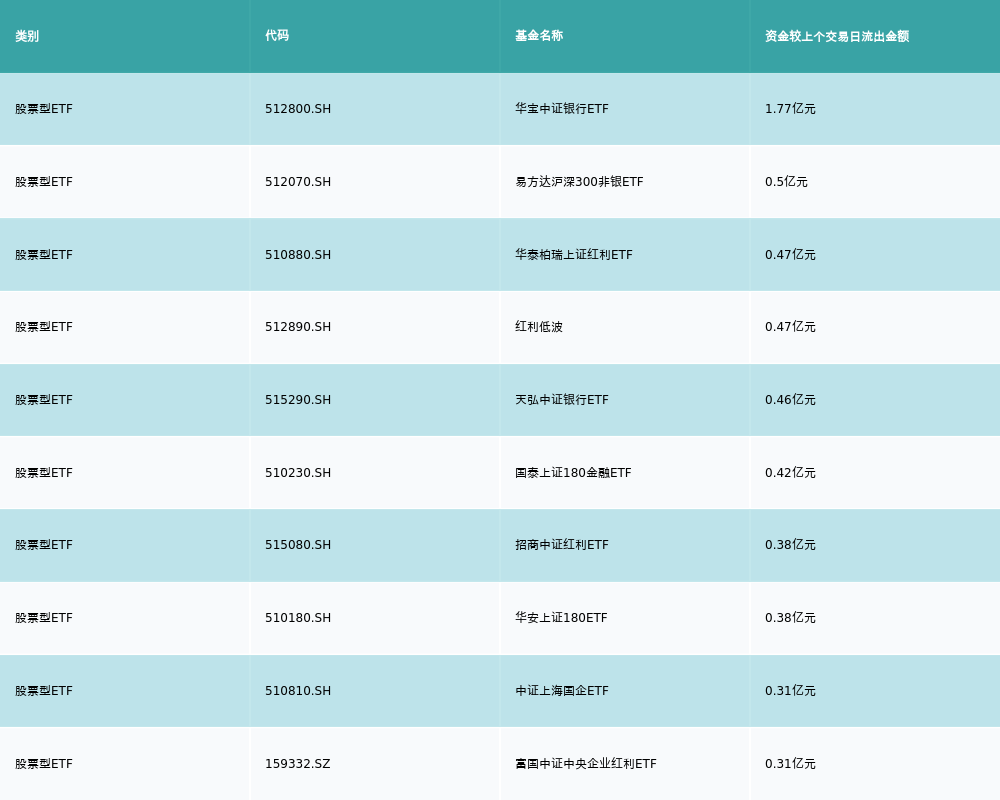The image size is (1000, 800).
Task: Click 0.38亿元 in the 510180.SH row
Action: [x=790, y=618]
